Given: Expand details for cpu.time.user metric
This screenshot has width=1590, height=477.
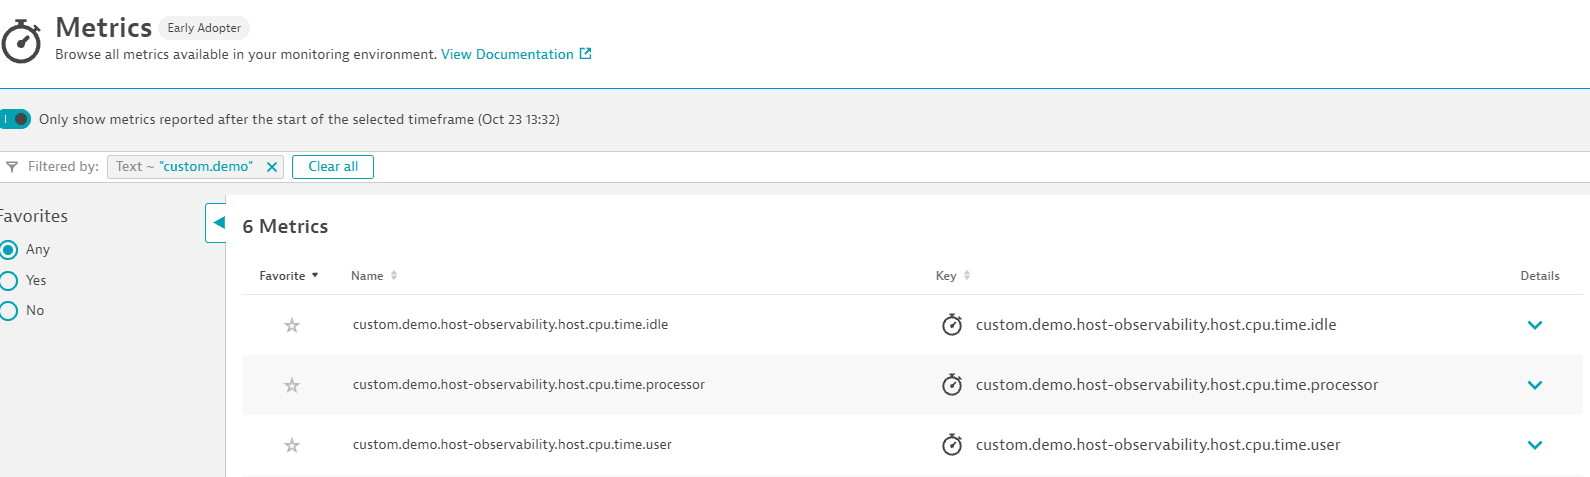Looking at the screenshot, I should 1535,445.
